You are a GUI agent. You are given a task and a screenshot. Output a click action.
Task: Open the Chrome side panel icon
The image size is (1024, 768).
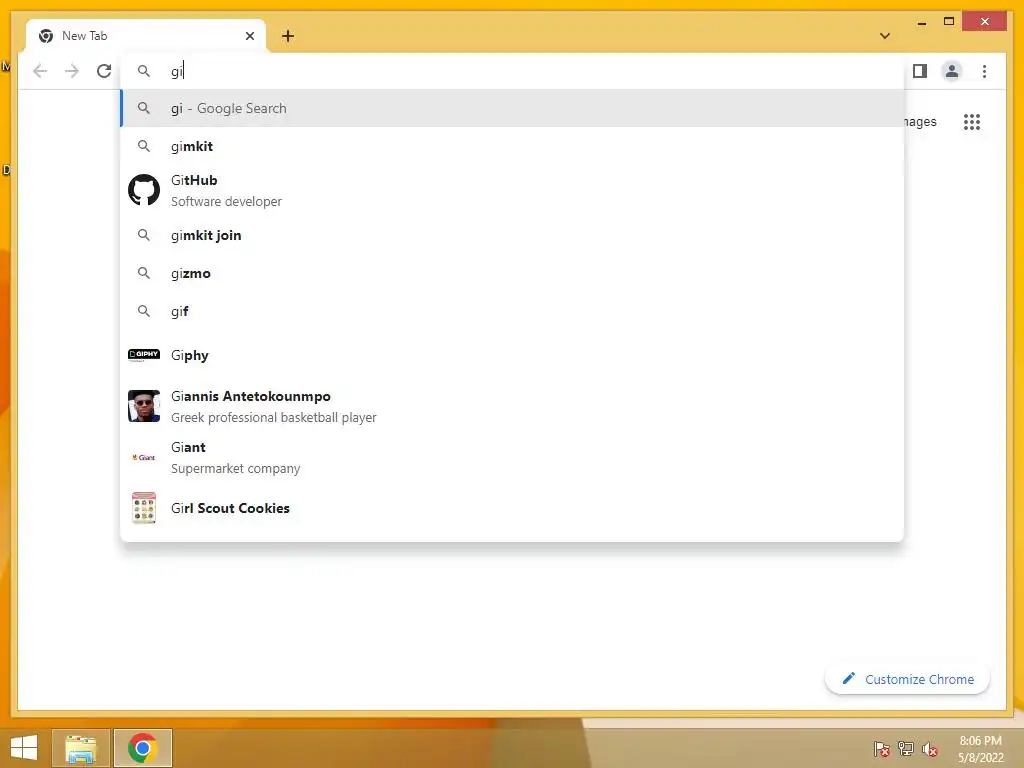tap(920, 71)
